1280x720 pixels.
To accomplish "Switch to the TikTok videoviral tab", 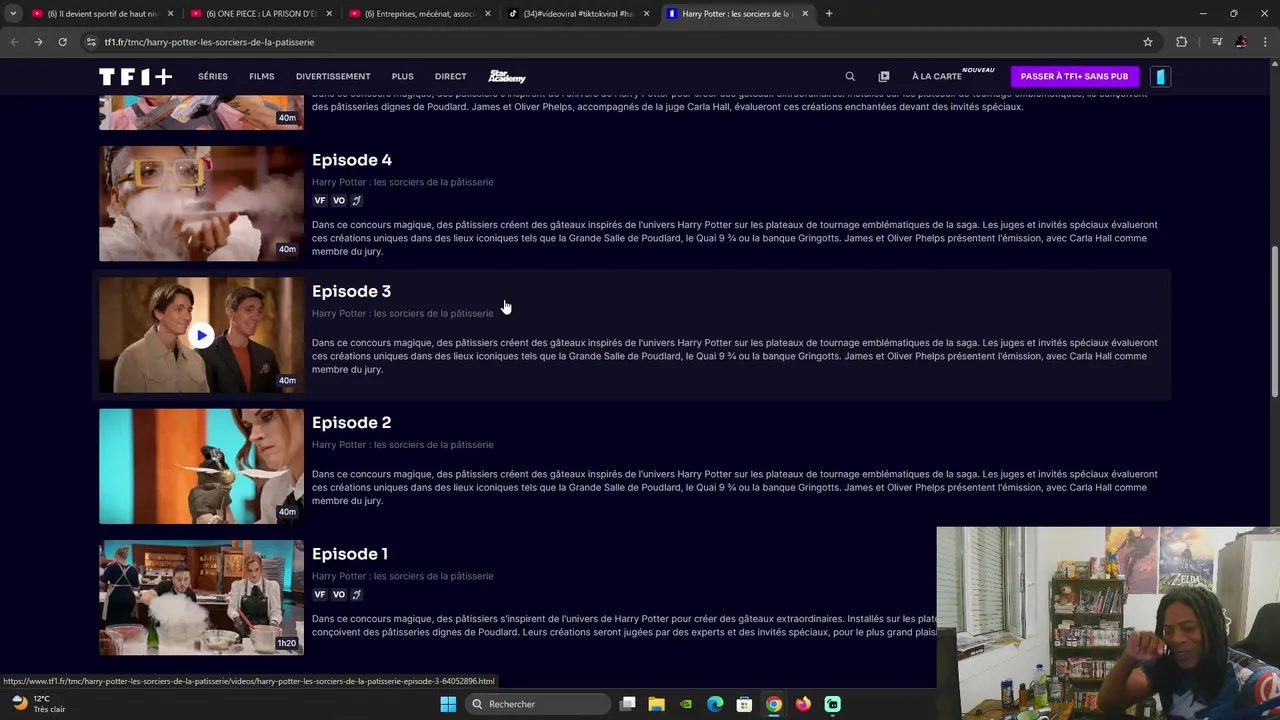I will (577, 14).
